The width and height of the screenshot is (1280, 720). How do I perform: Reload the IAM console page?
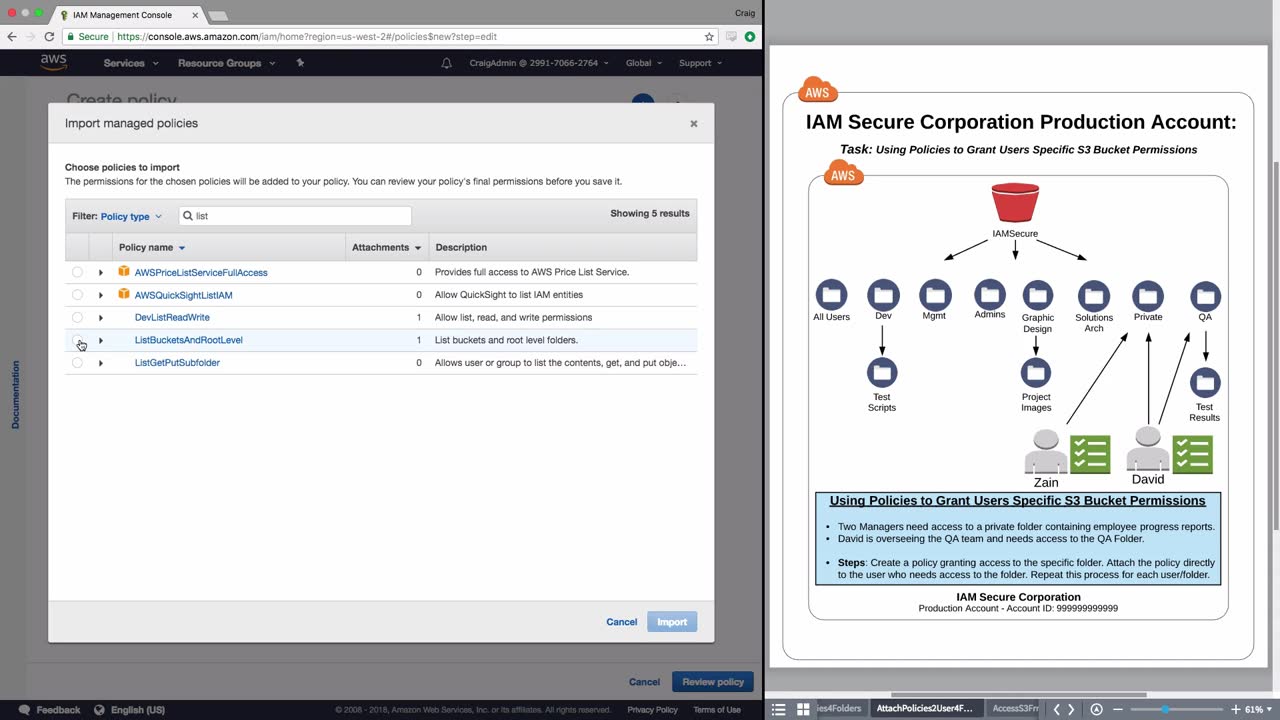(x=49, y=36)
